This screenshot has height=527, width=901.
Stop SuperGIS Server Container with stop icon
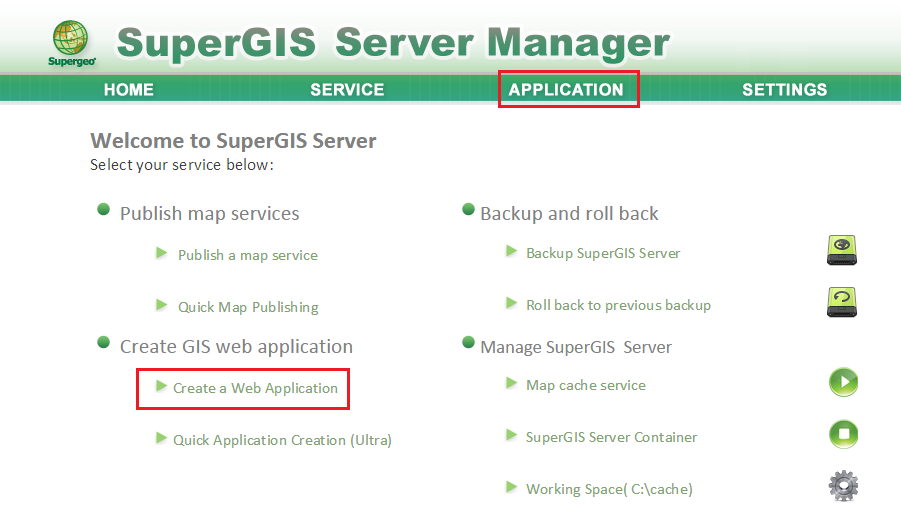[x=844, y=434]
